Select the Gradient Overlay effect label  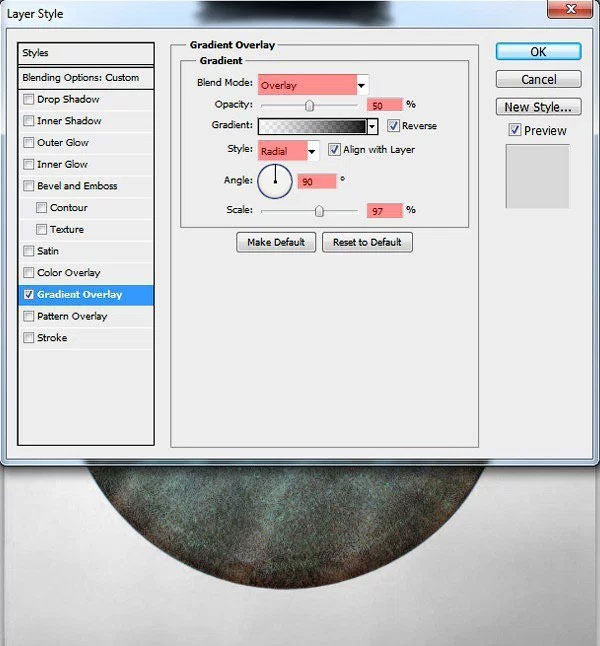click(x=80, y=295)
